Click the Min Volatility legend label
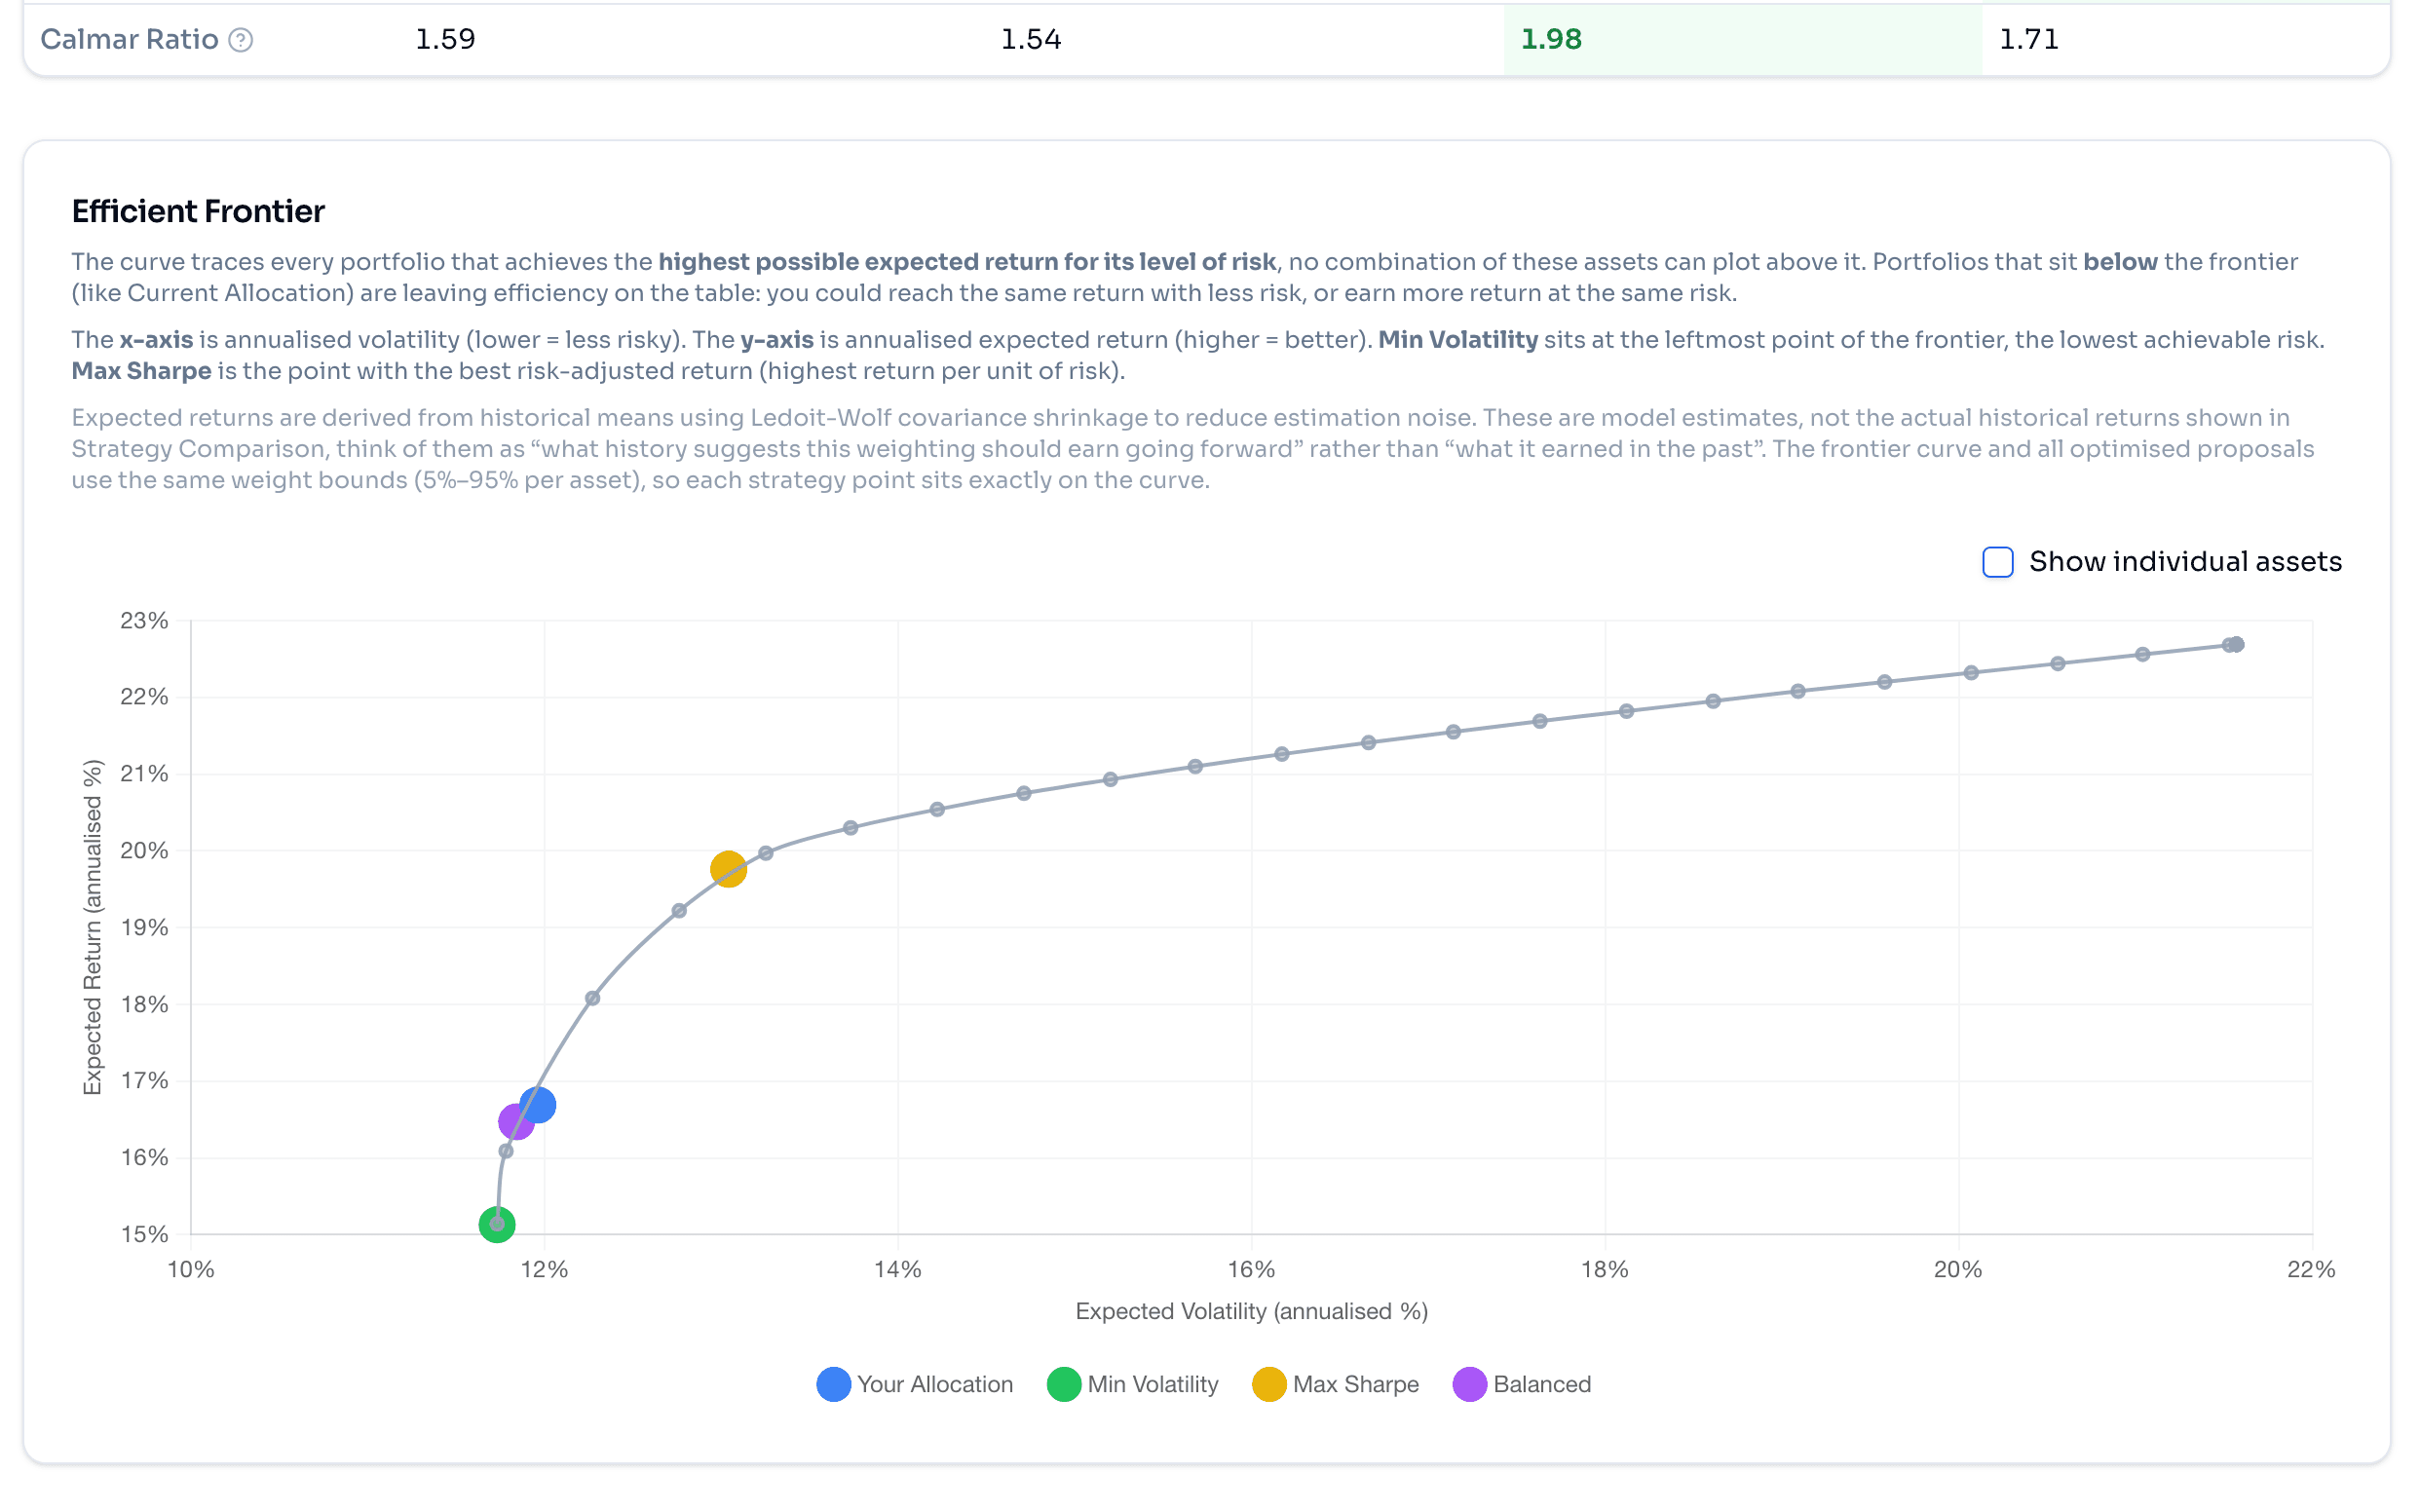This screenshot has height=1512, width=2420. point(1152,1384)
